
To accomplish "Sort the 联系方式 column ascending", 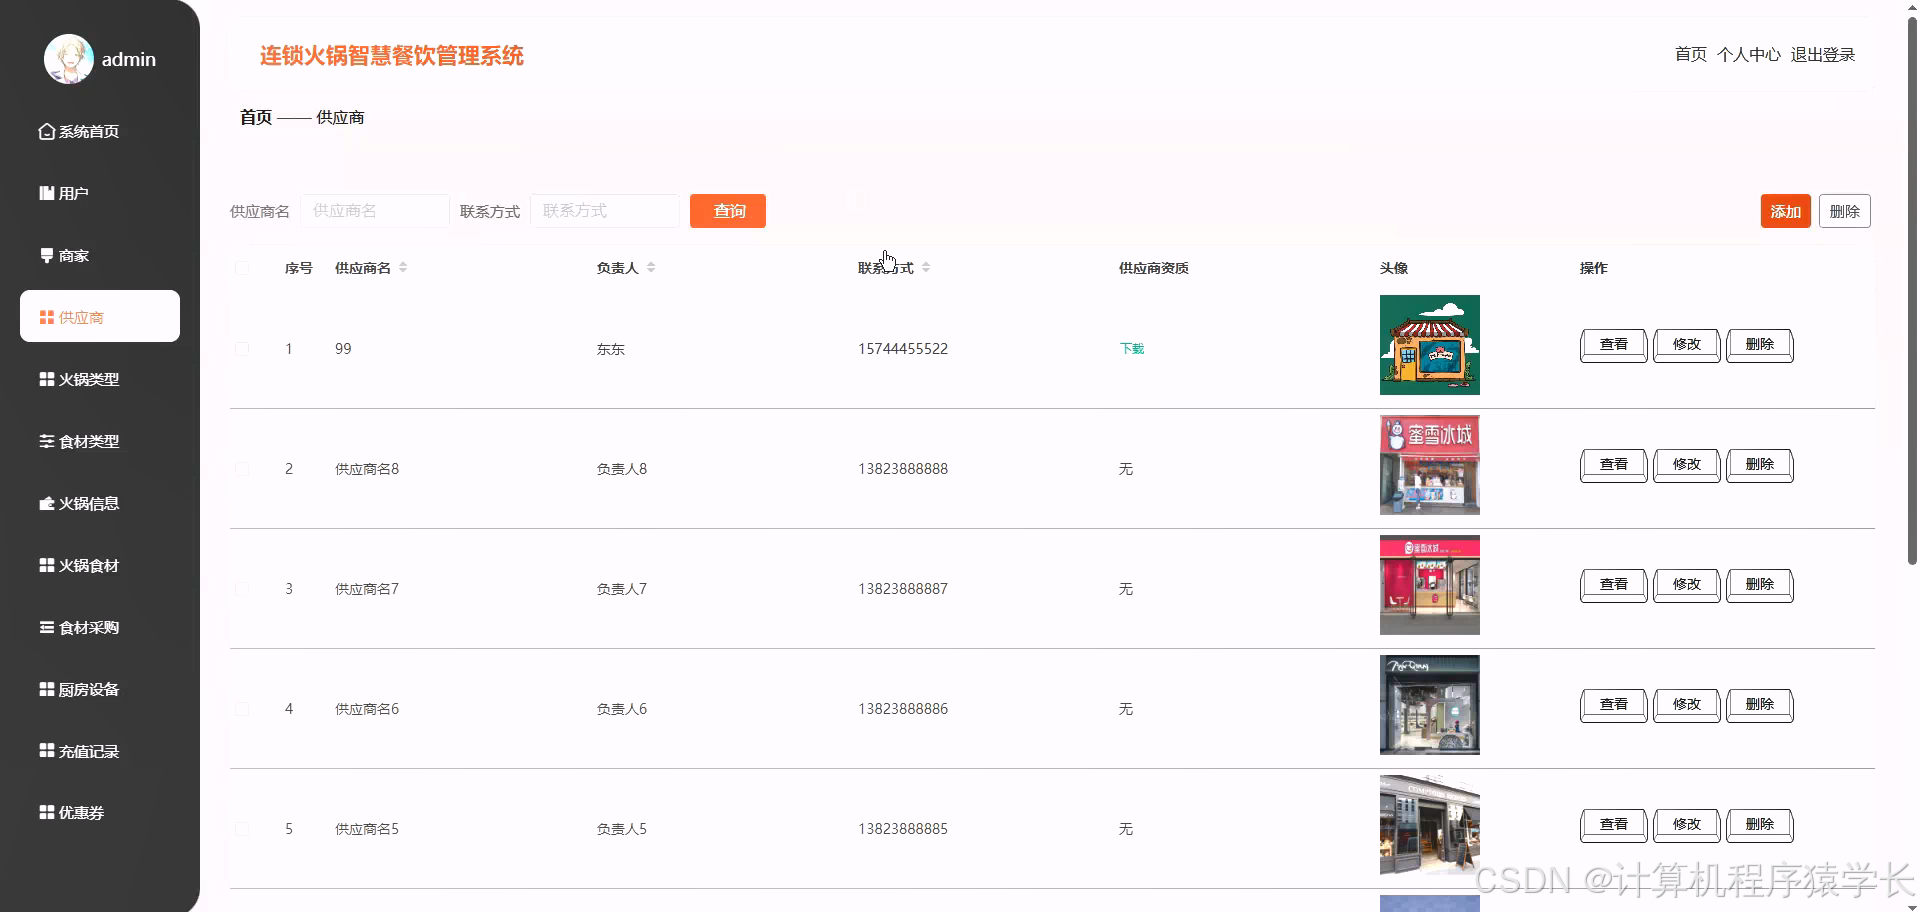I will 926,267.
